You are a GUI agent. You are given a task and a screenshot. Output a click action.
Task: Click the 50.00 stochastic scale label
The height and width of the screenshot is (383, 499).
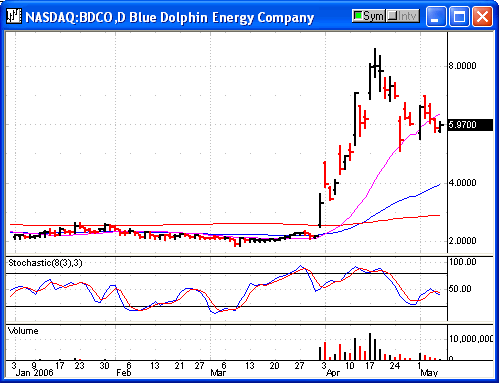click(460, 289)
